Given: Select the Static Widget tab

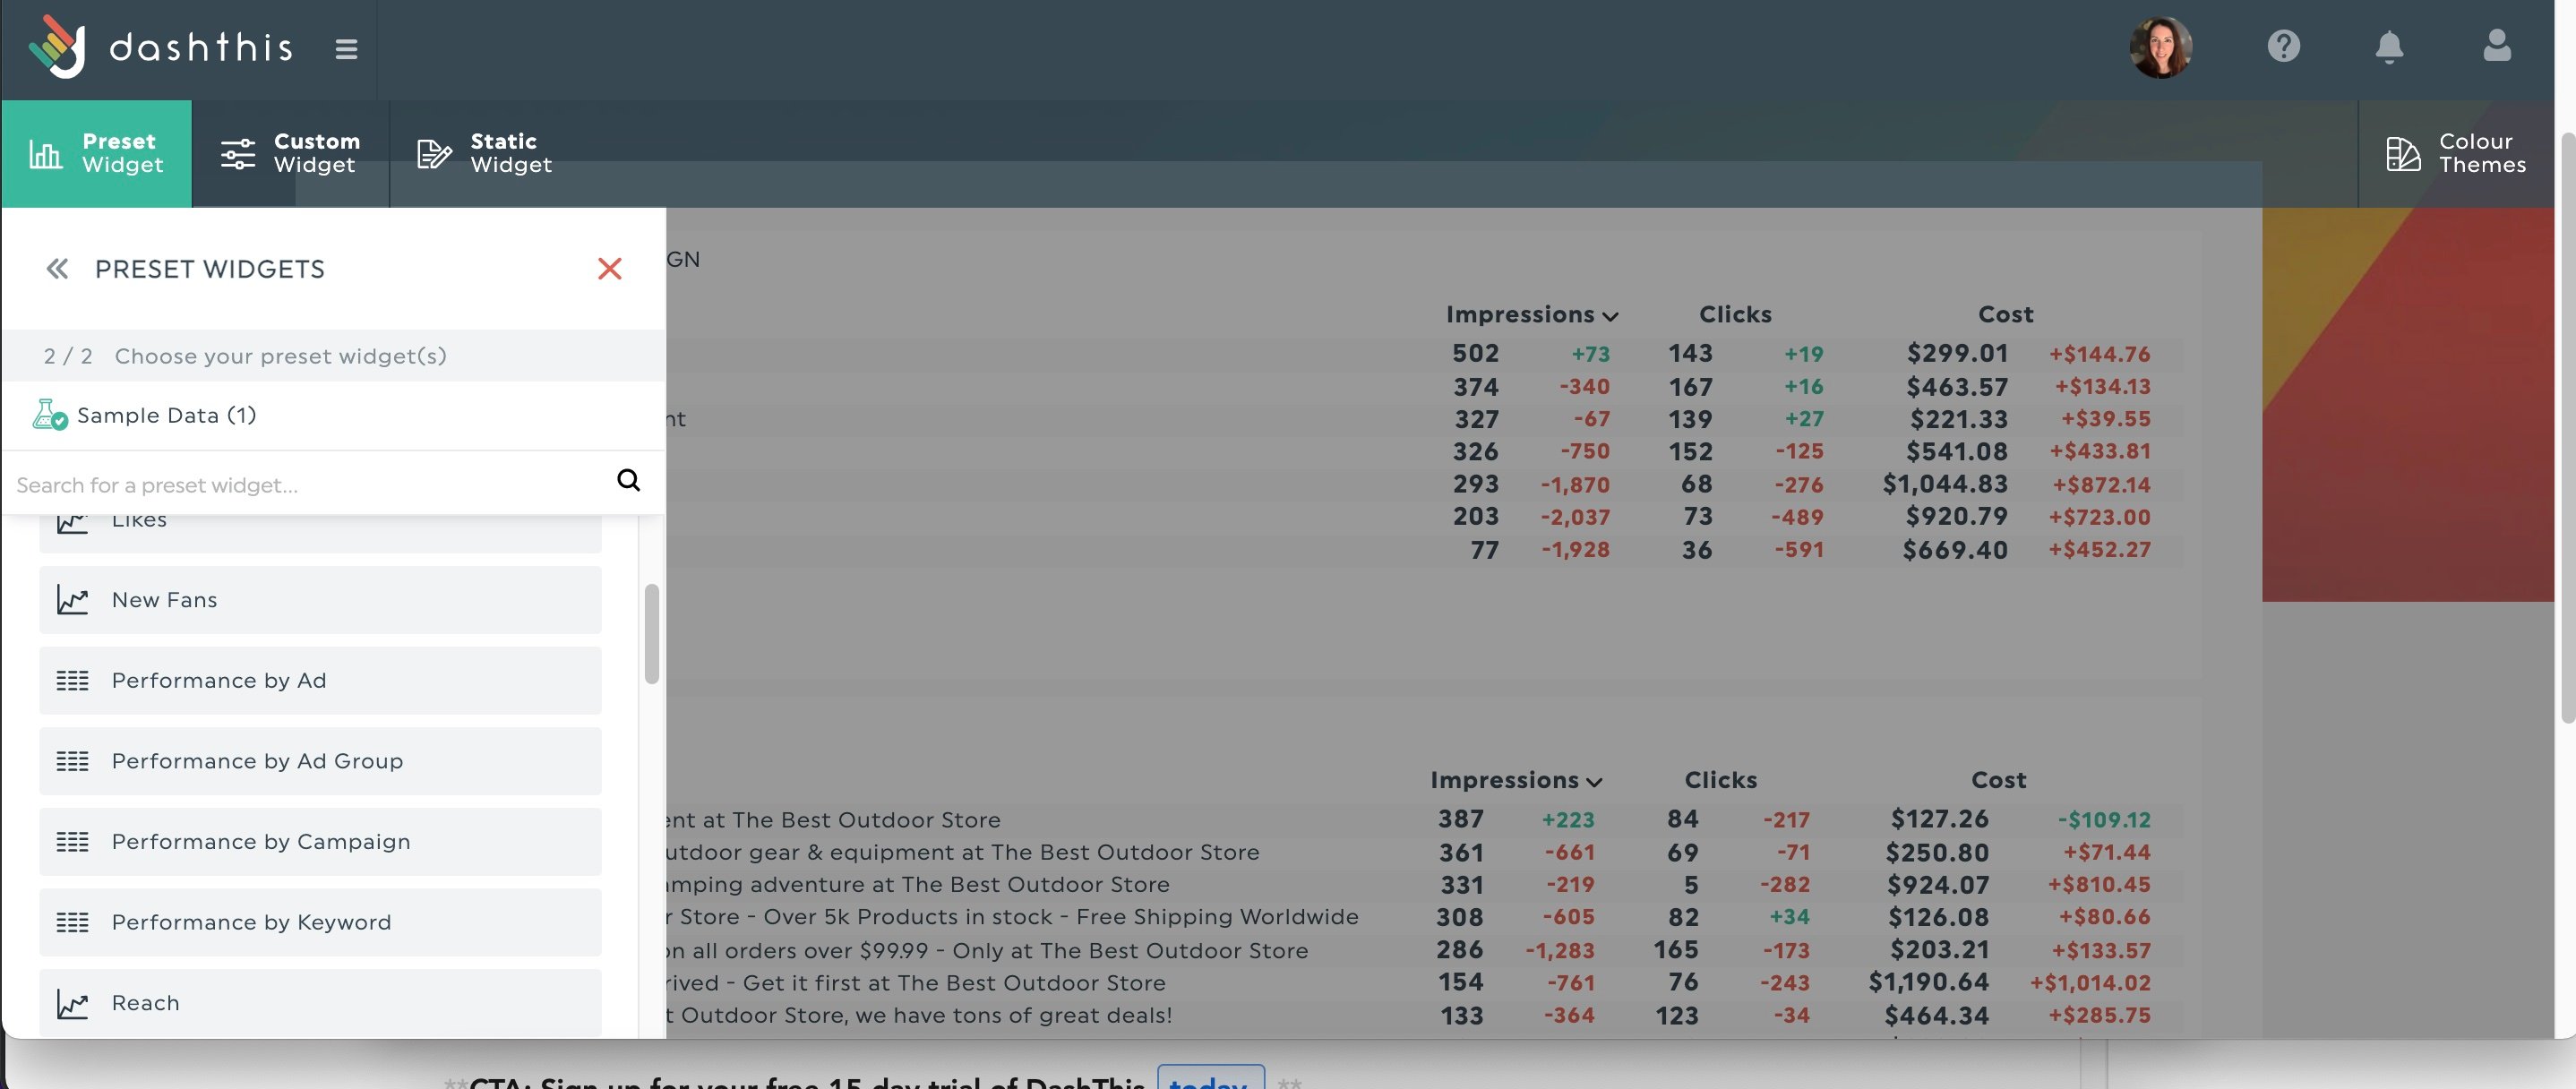Looking at the screenshot, I should tap(485, 153).
